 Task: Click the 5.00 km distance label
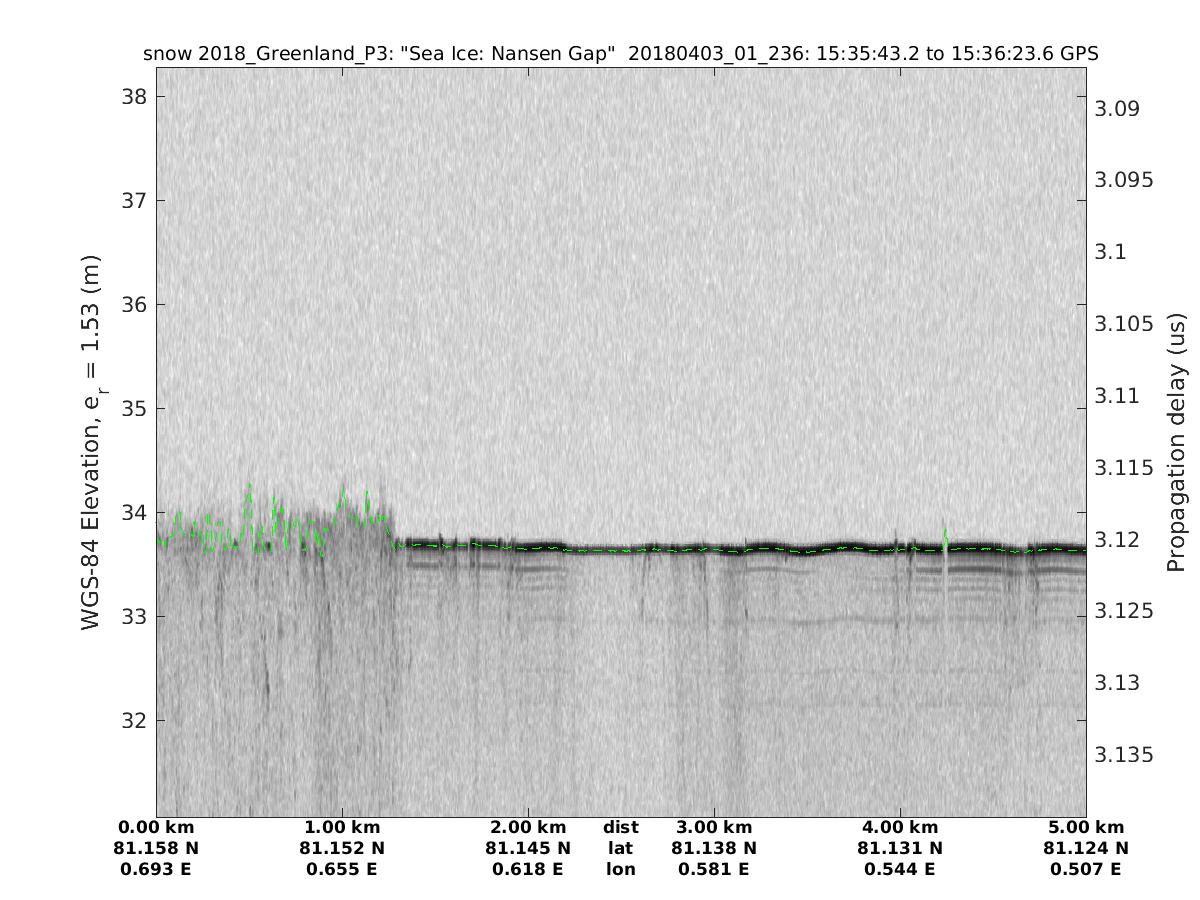(1086, 828)
